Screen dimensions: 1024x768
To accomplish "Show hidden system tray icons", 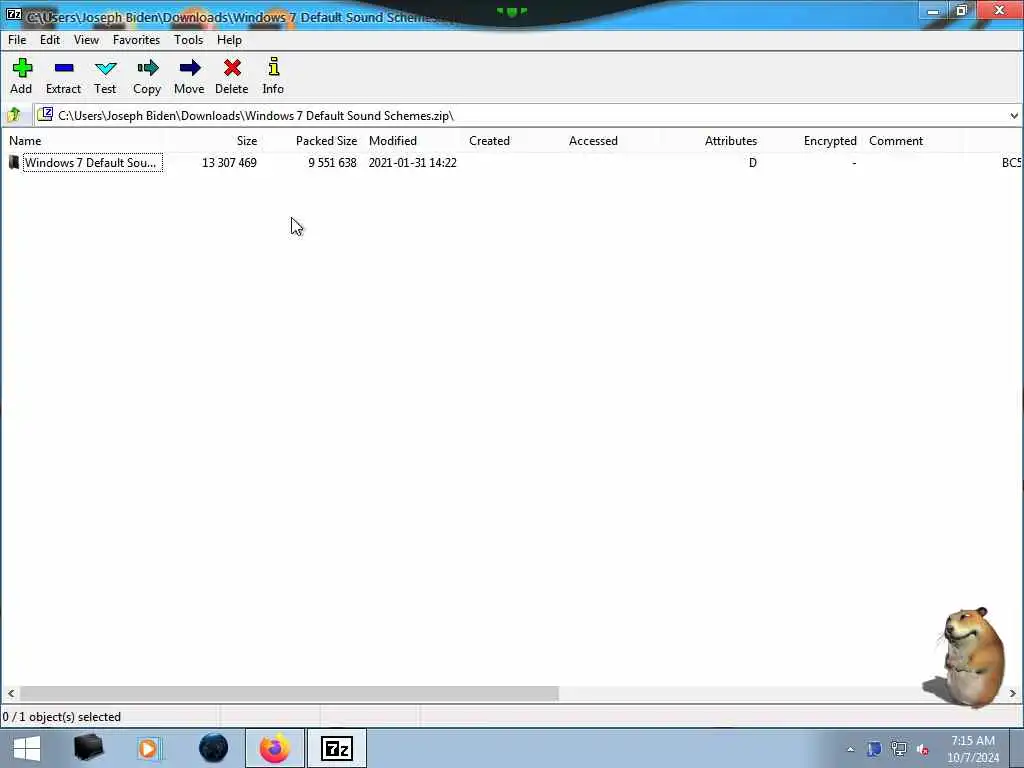I will coord(850,750).
